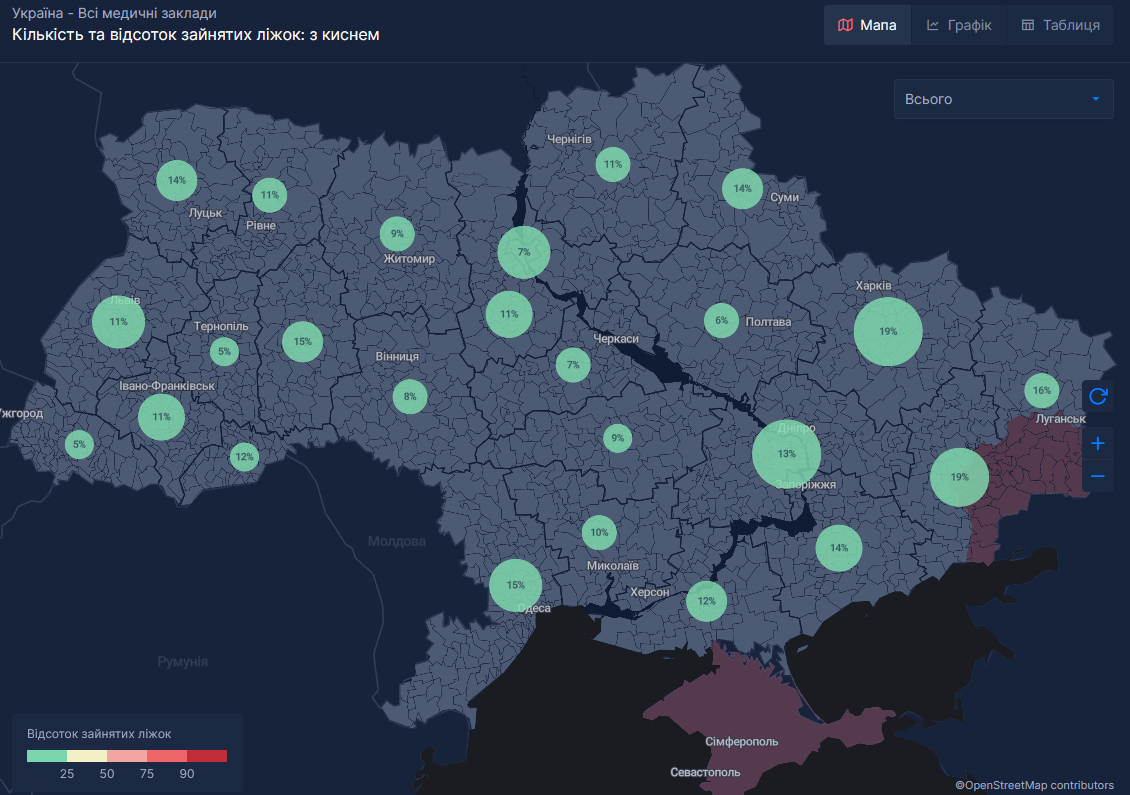Select the 14% bubble south of Запоріжжя
The image size is (1130, 795).
839,548
